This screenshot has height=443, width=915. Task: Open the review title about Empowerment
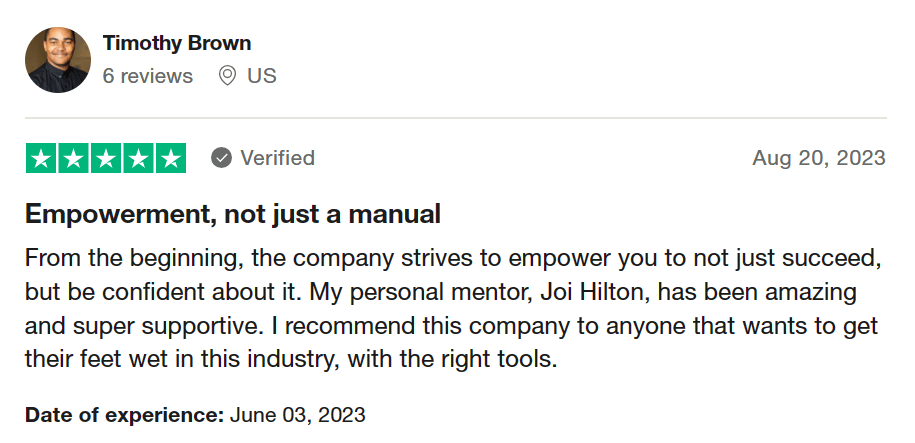coord(233,214)
